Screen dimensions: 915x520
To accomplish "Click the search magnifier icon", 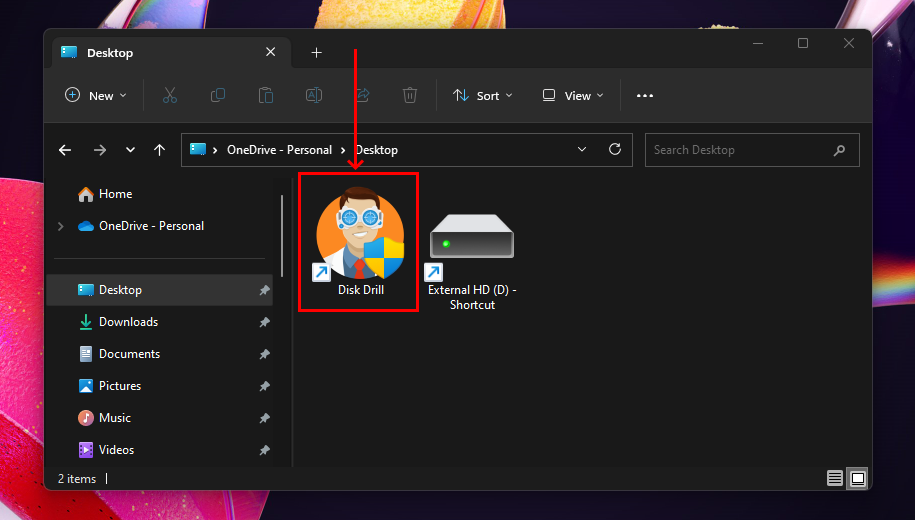I will pyautogui.click(x=839, y=151).
